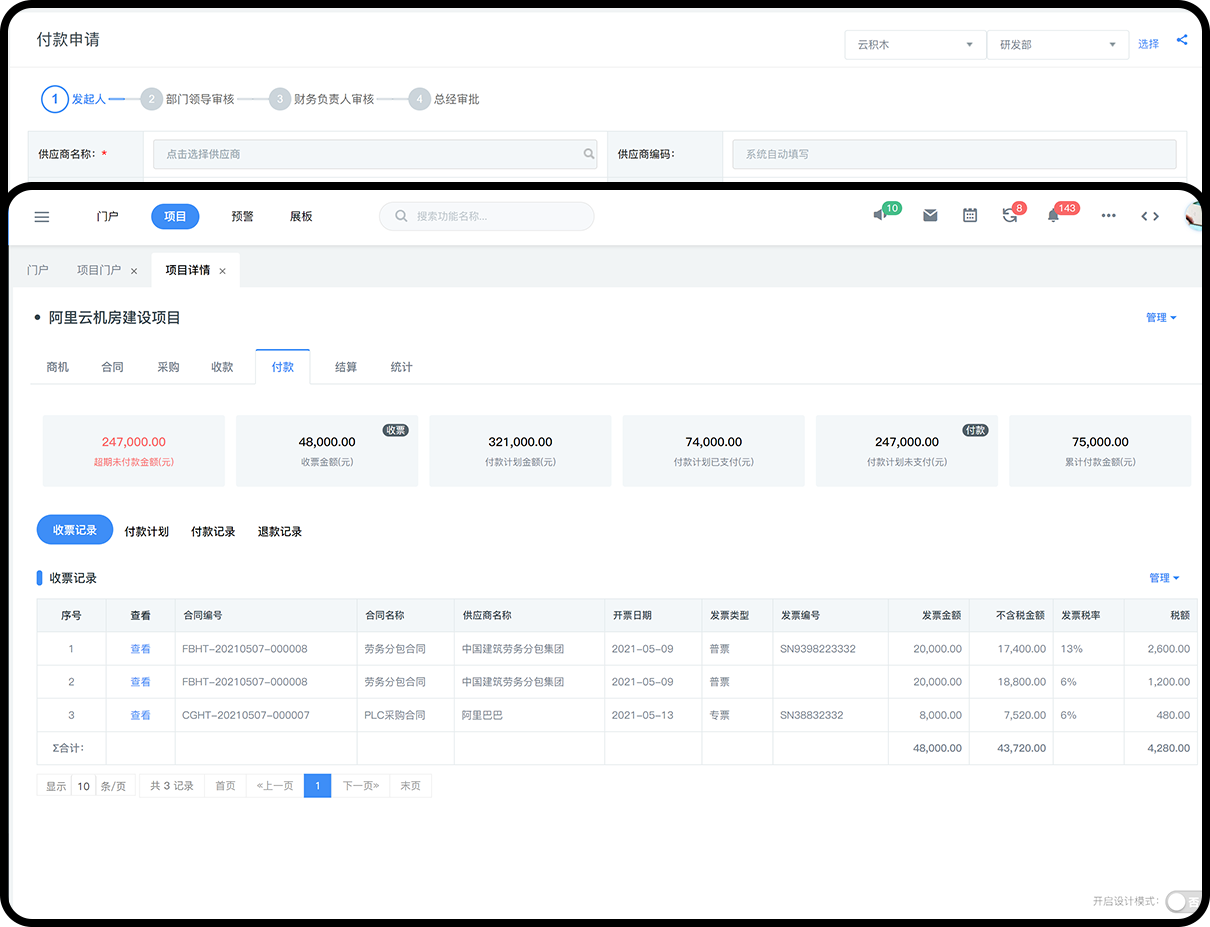Expand the 云积木 dropdown
1210x927 pixels.
point(915,45)
